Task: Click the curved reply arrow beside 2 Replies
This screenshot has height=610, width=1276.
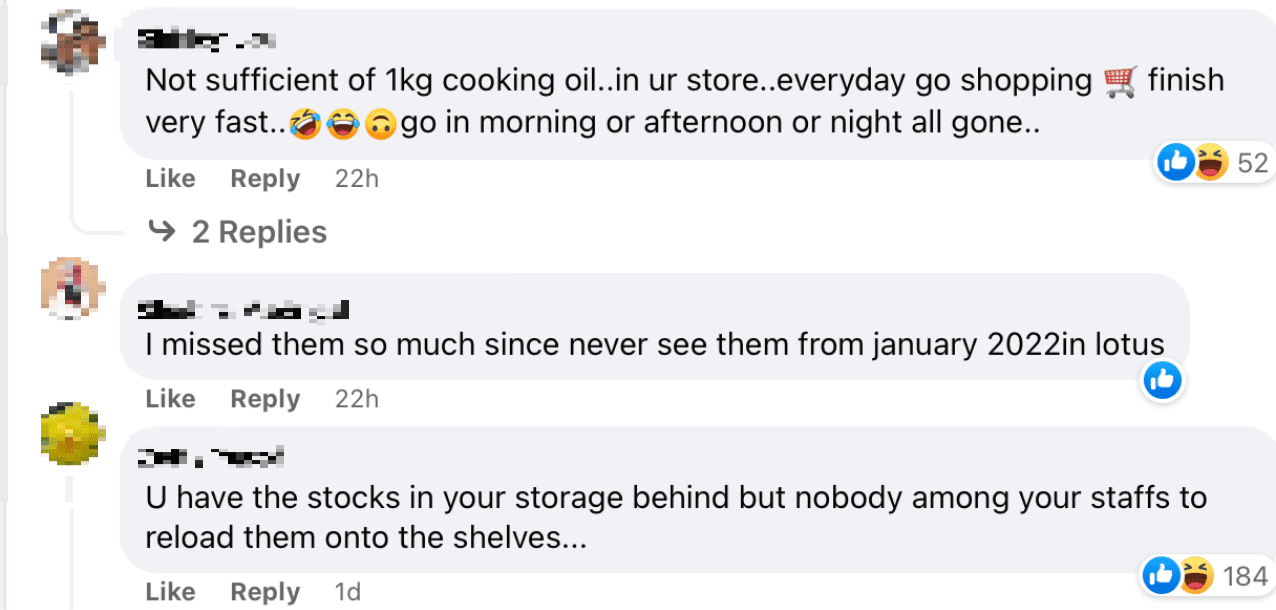Action: click(x=160, y=231)
